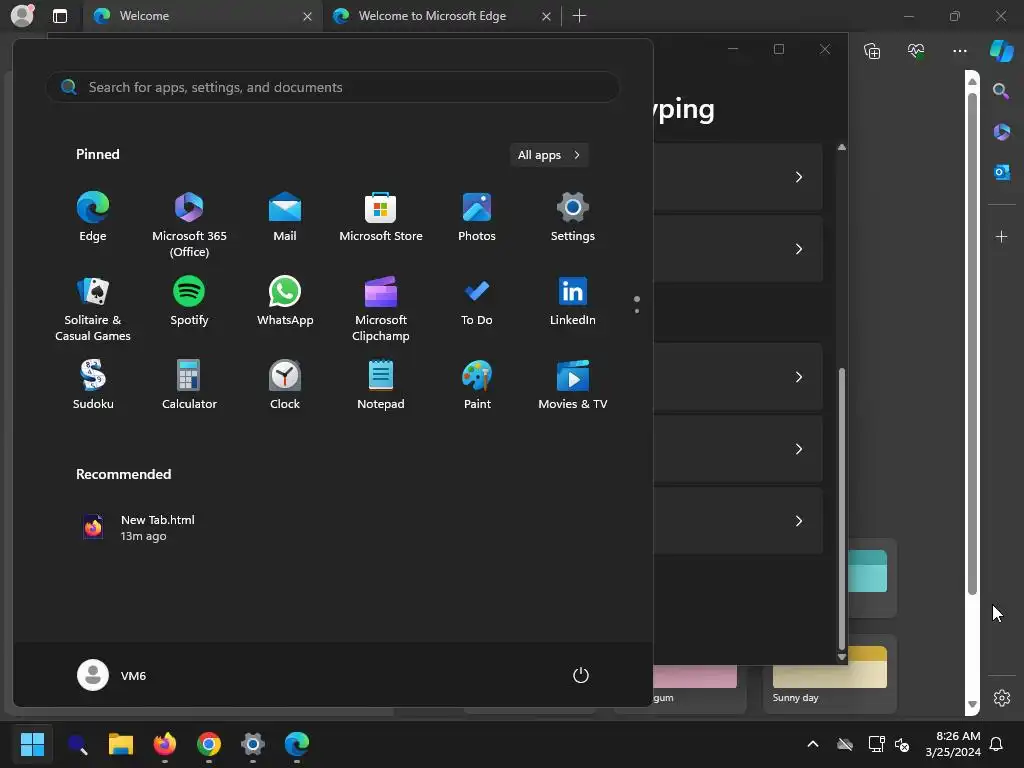Screen dimensions: 1024x768
Task: Close the Welcome to Microsoft Edge tab
Action: 546,16
